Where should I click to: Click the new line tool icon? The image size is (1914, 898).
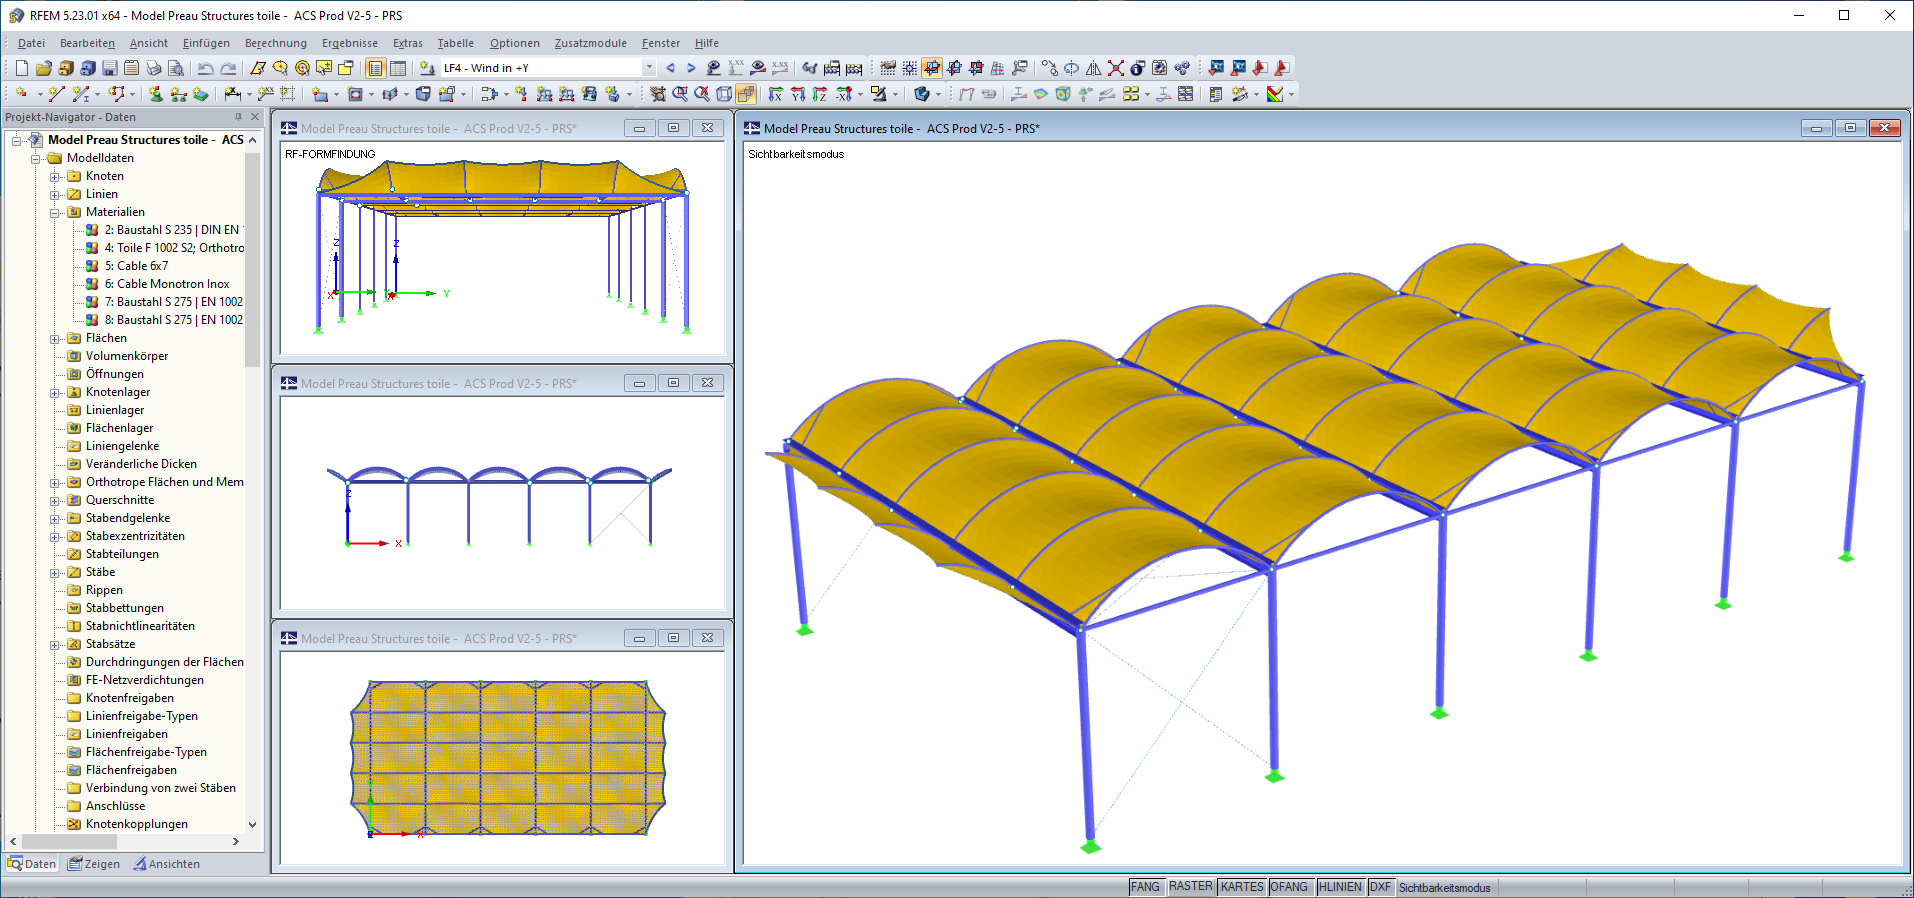click(56, 94)
